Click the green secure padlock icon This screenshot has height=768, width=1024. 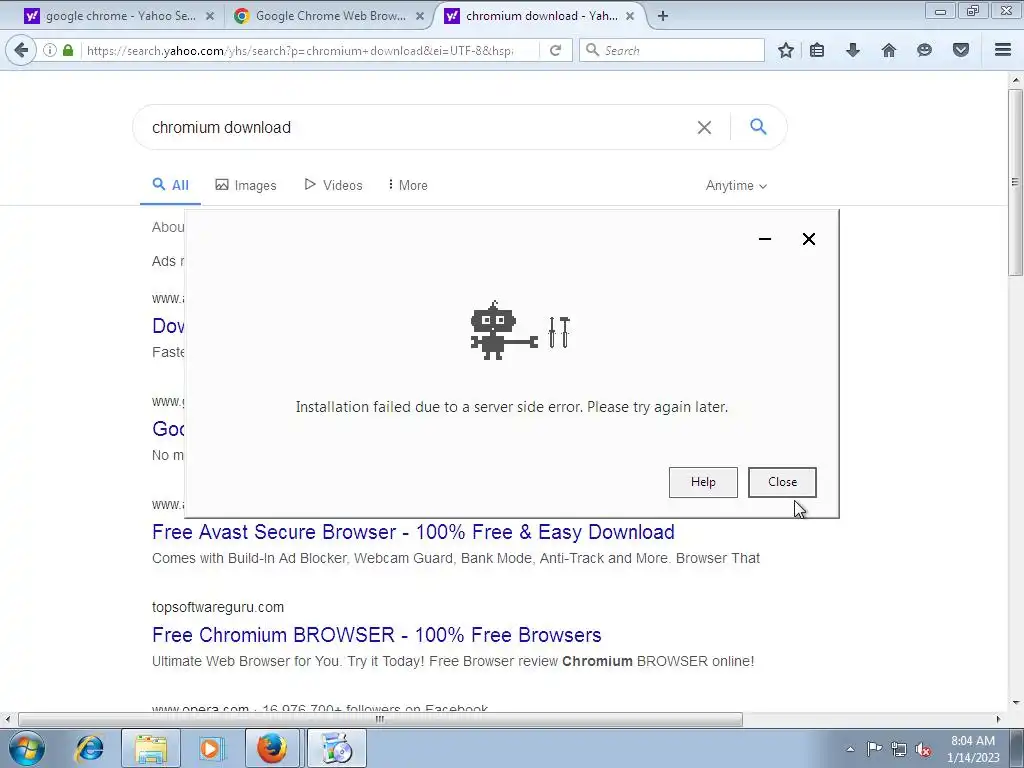(x=68, y=50)
